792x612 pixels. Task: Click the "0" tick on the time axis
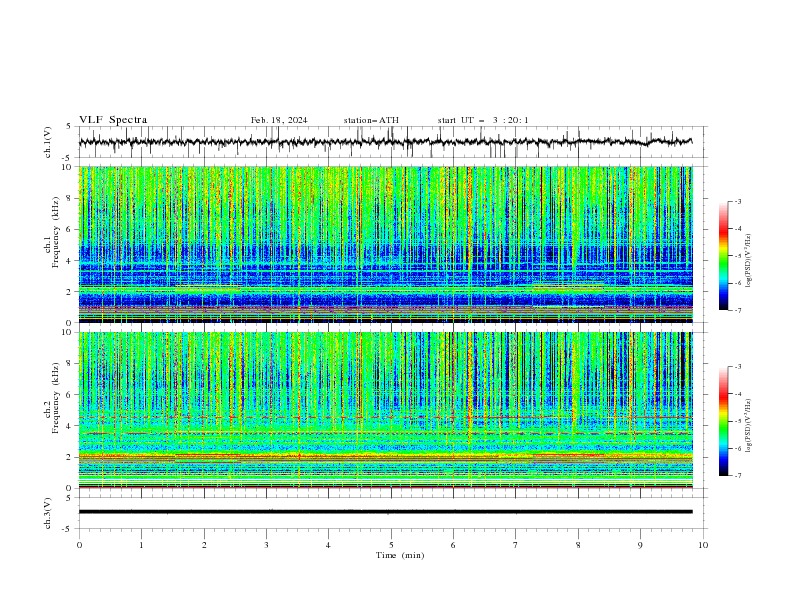[79, 545]
